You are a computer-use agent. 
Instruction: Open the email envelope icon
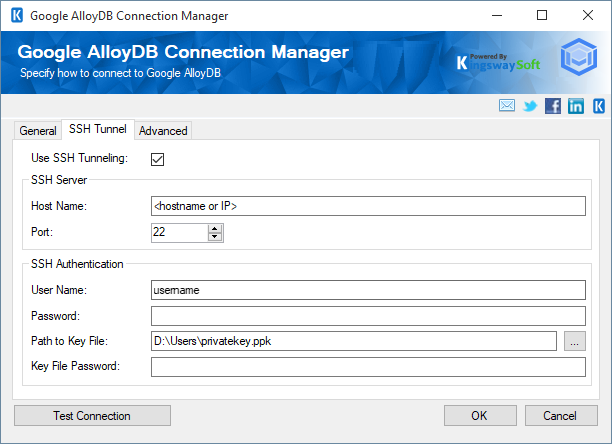[x=507, y=105]
